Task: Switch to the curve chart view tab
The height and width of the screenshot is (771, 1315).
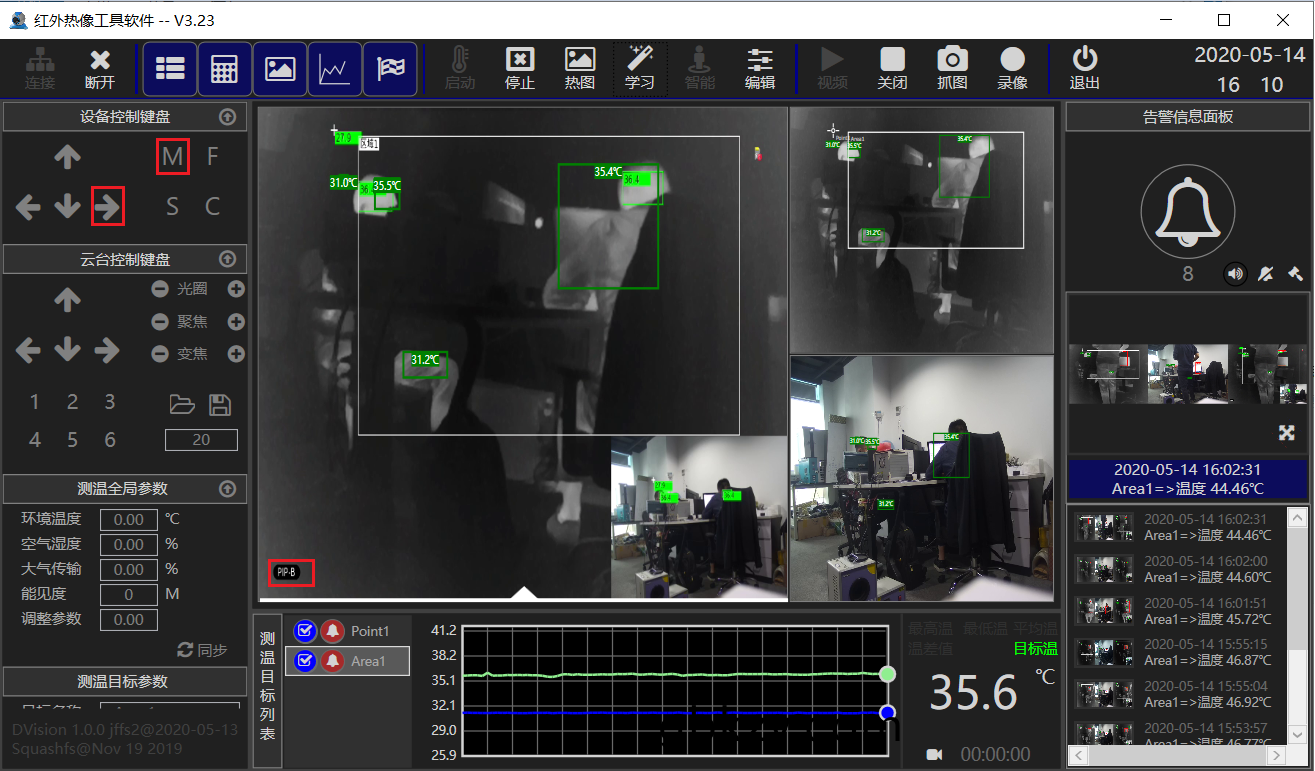Action: (334, 69)
